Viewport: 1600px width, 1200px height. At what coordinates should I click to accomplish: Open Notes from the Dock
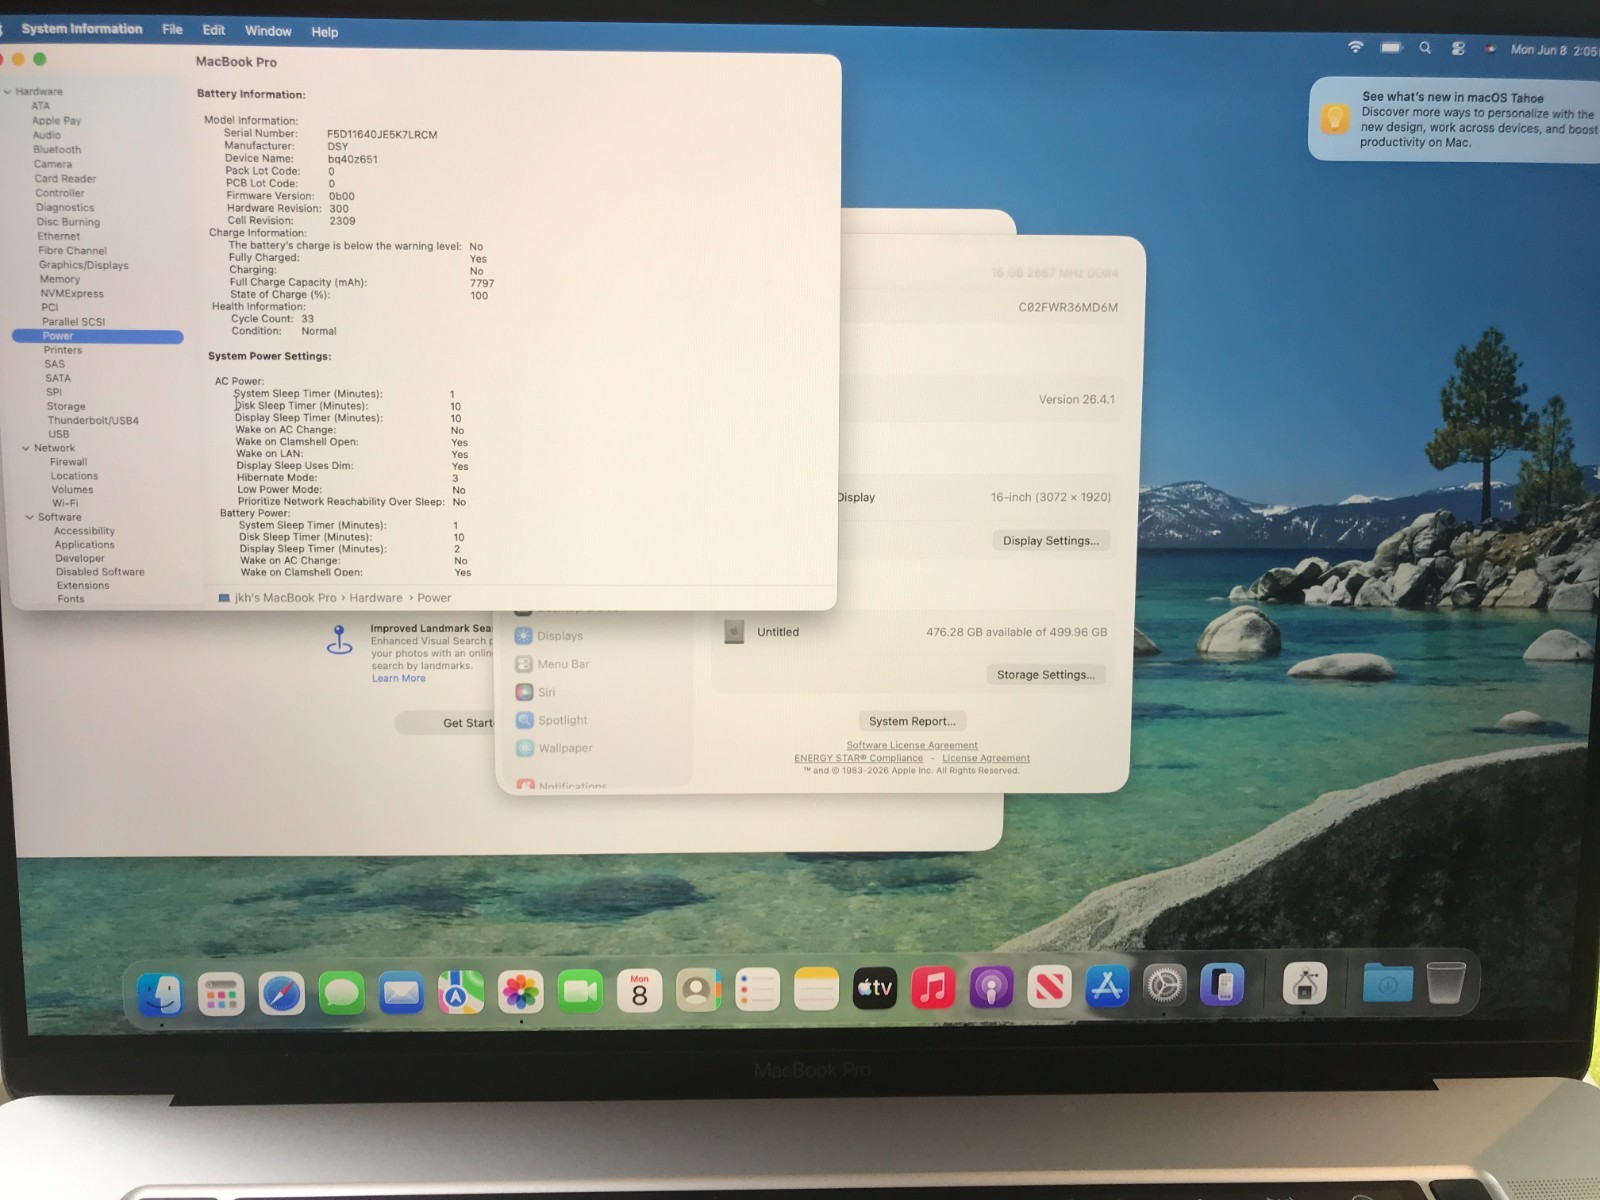tap(816, 989)
